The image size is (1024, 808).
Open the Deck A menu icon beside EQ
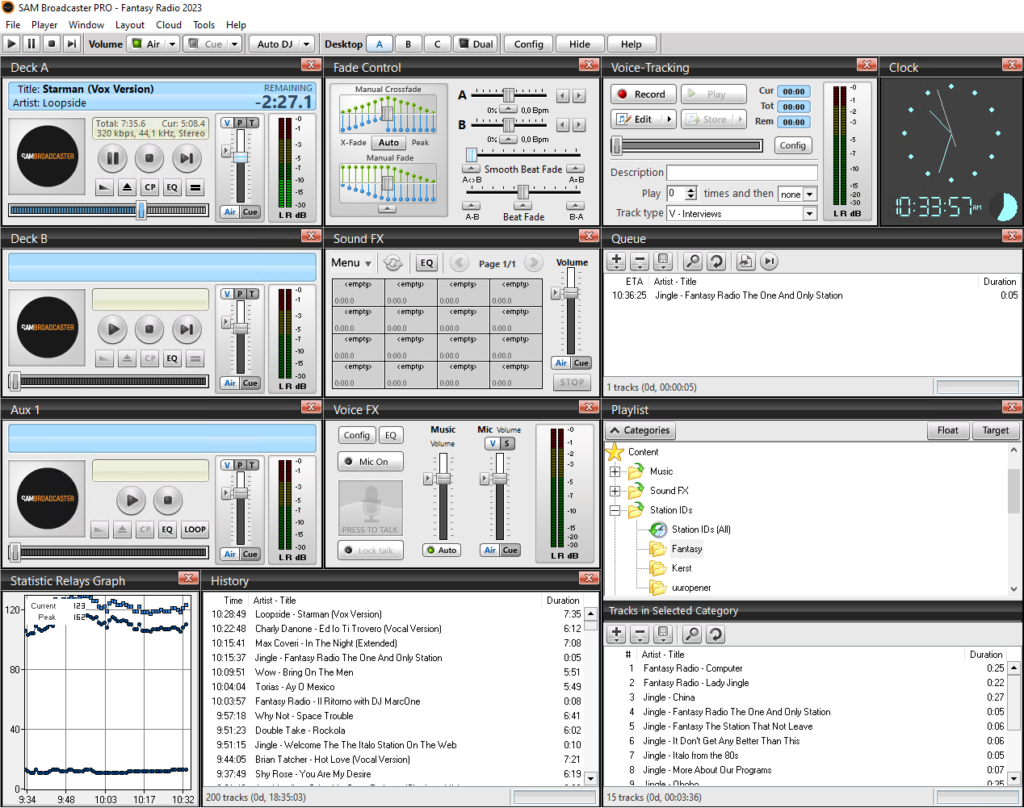[195, 187]
